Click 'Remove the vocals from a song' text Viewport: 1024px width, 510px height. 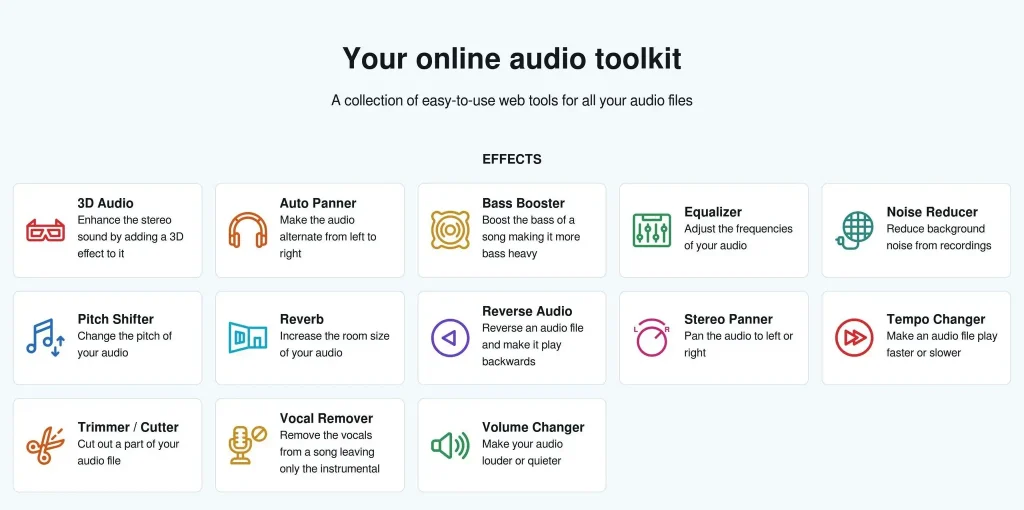(x=330, y=452)
